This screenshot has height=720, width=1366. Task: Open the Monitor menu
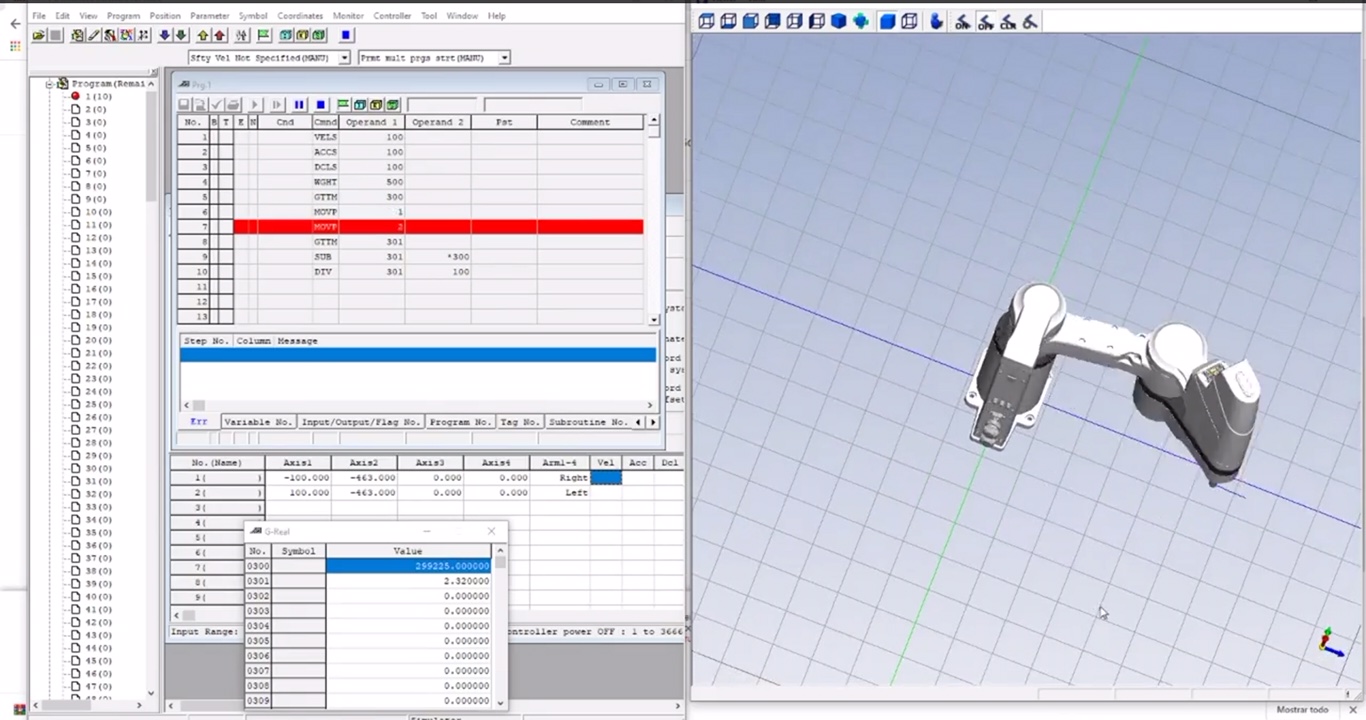click(348, 16)
